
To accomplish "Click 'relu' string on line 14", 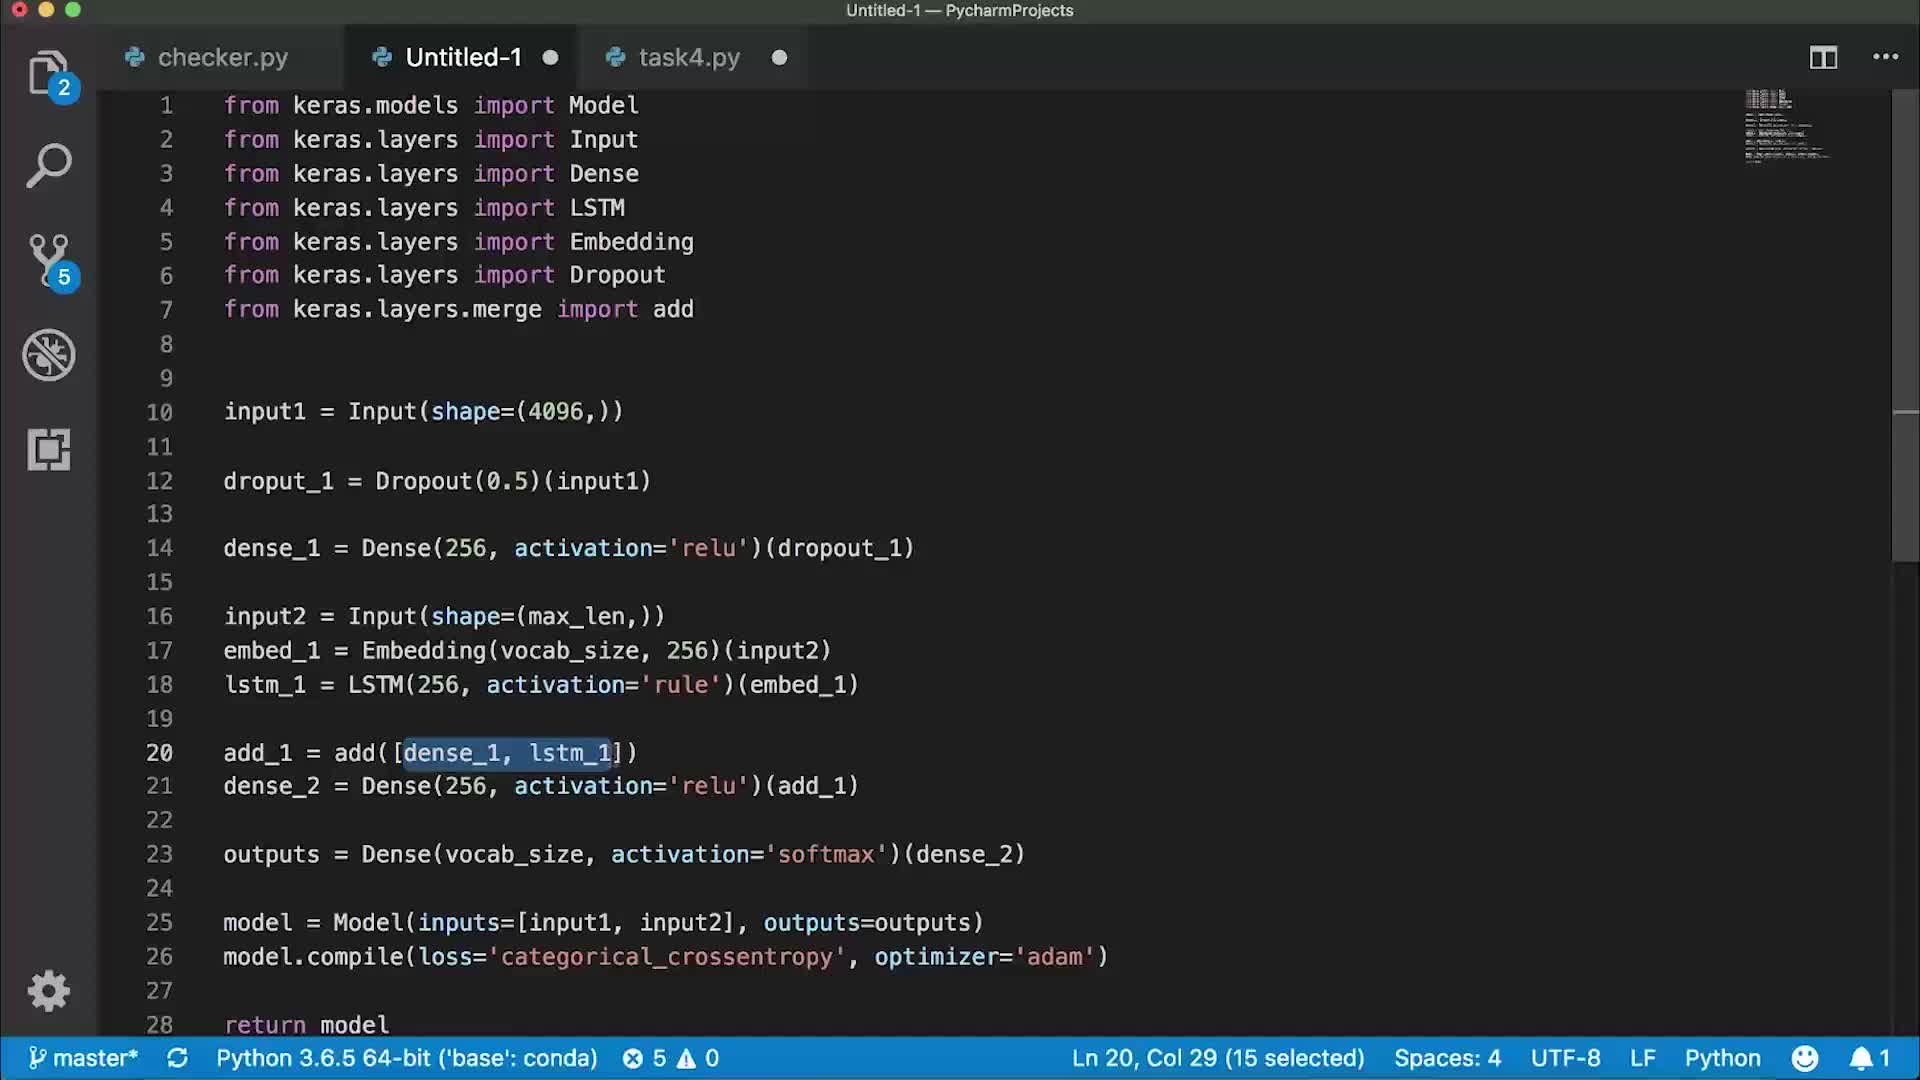I will pos(708,548).
